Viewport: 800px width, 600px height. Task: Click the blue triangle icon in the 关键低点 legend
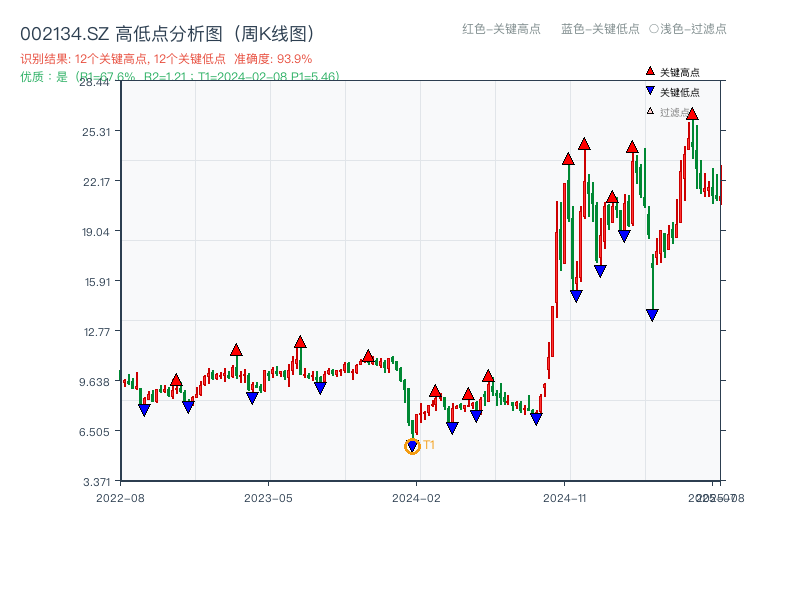(650, 91)
